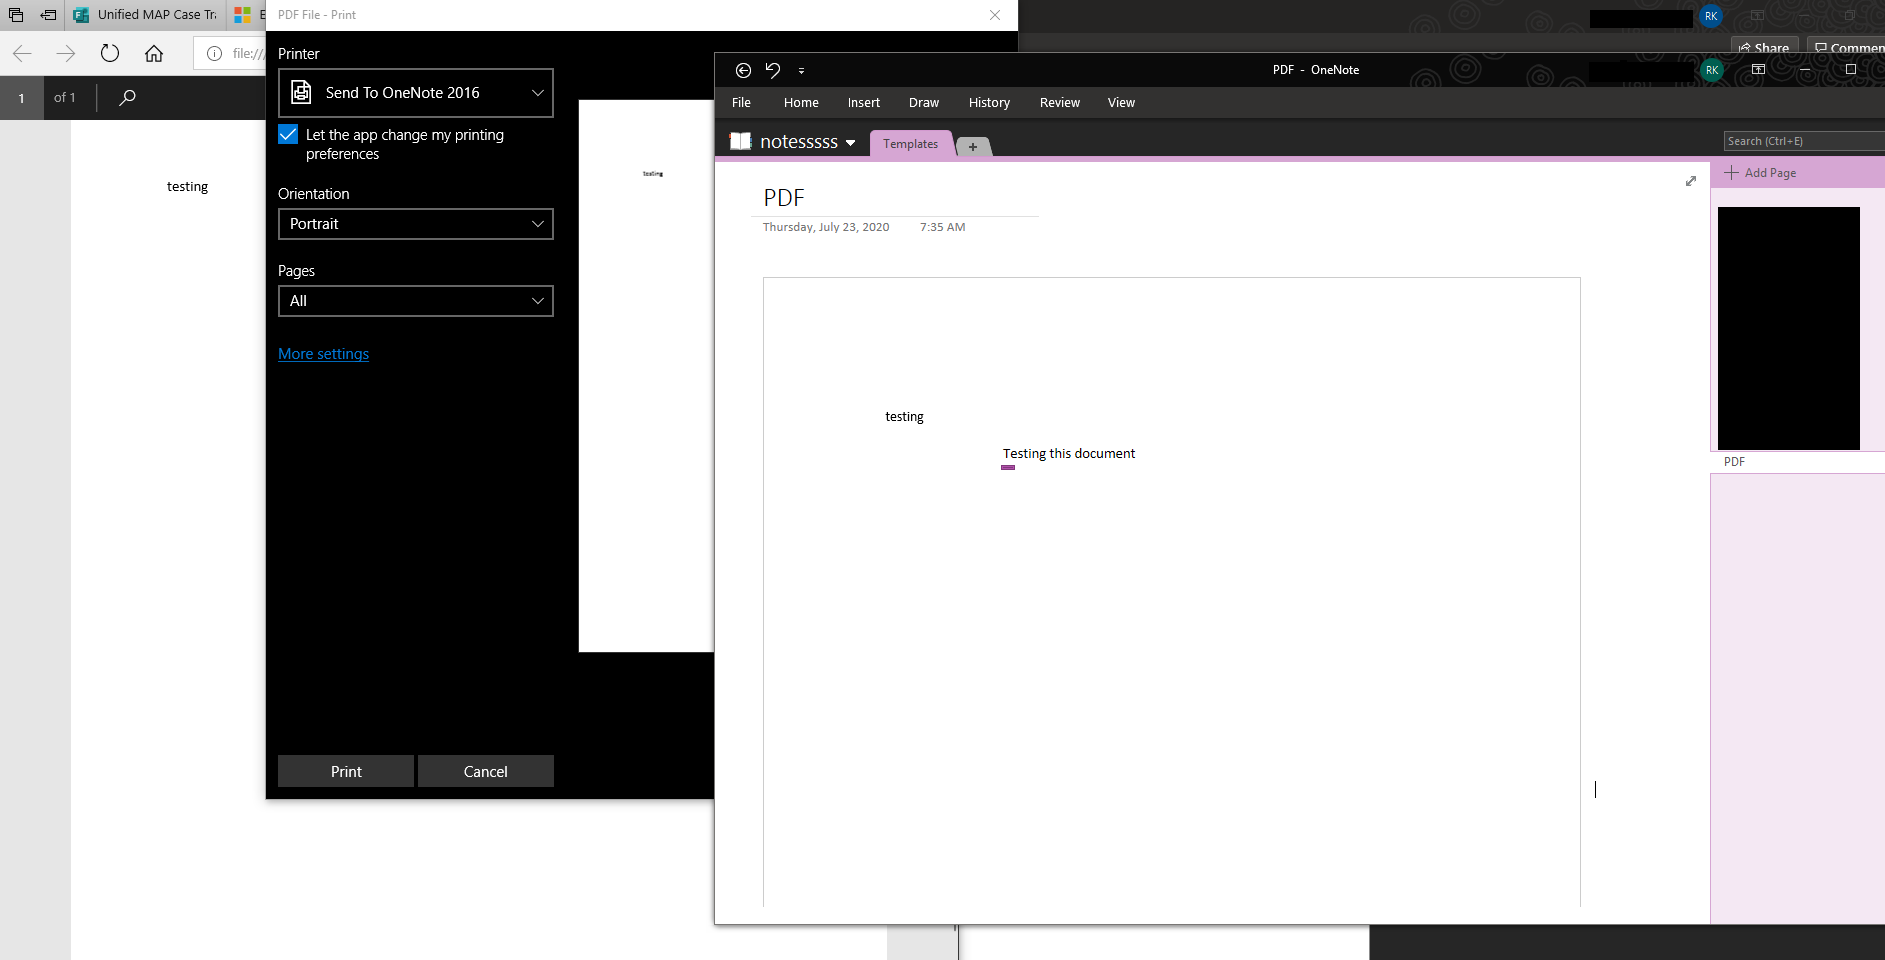Click the ribbon display options icon
This screenshot has width=1885, height=960.
(x=1758, y=70)
